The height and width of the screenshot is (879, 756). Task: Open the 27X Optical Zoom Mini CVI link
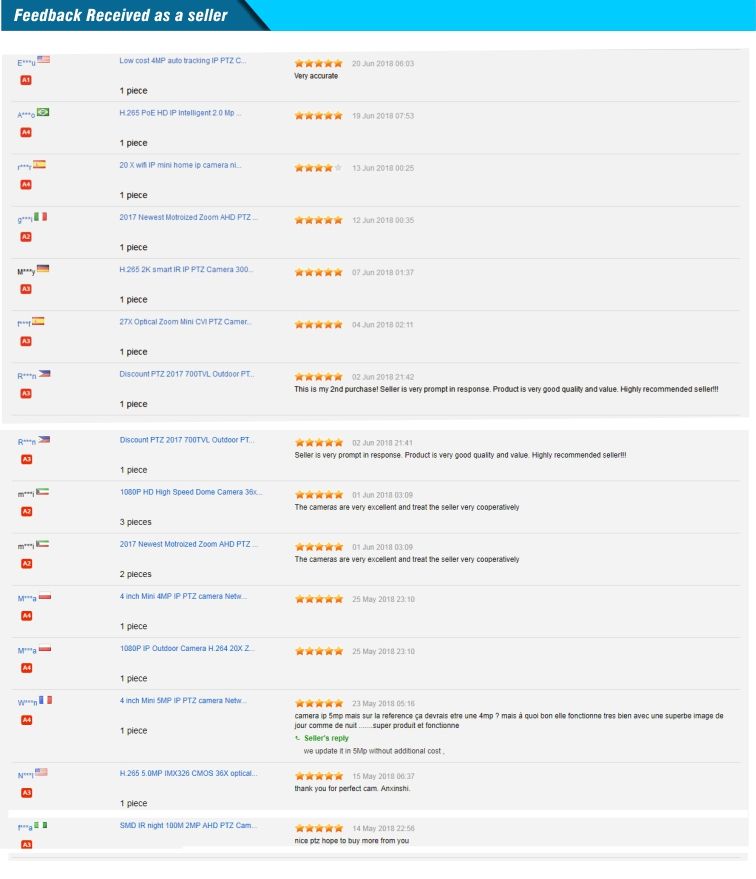tap(181, 321)
